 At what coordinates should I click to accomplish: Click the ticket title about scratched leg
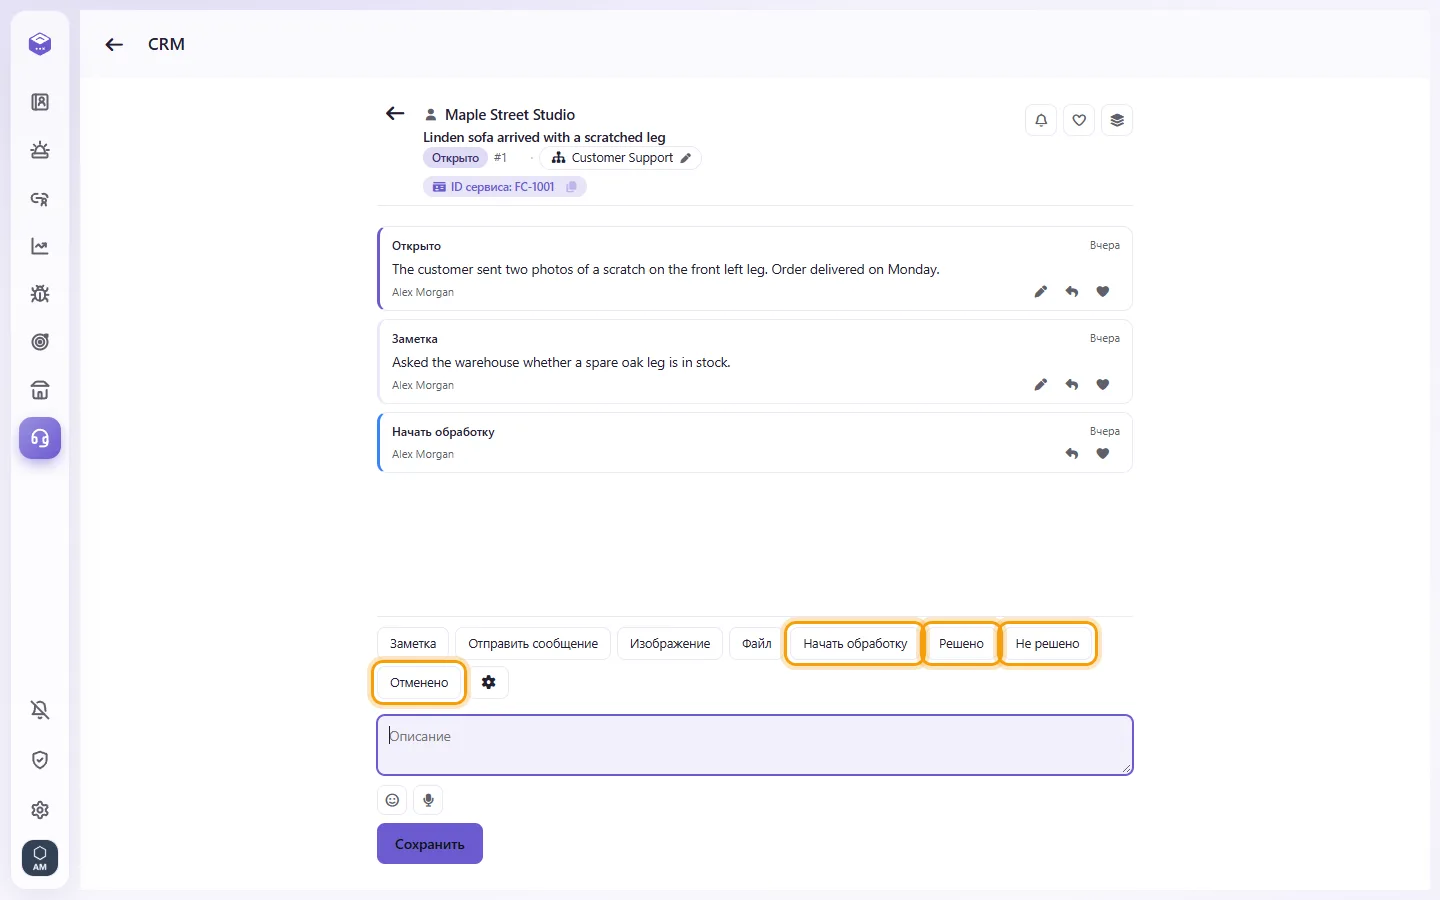[x=544, y=137]
